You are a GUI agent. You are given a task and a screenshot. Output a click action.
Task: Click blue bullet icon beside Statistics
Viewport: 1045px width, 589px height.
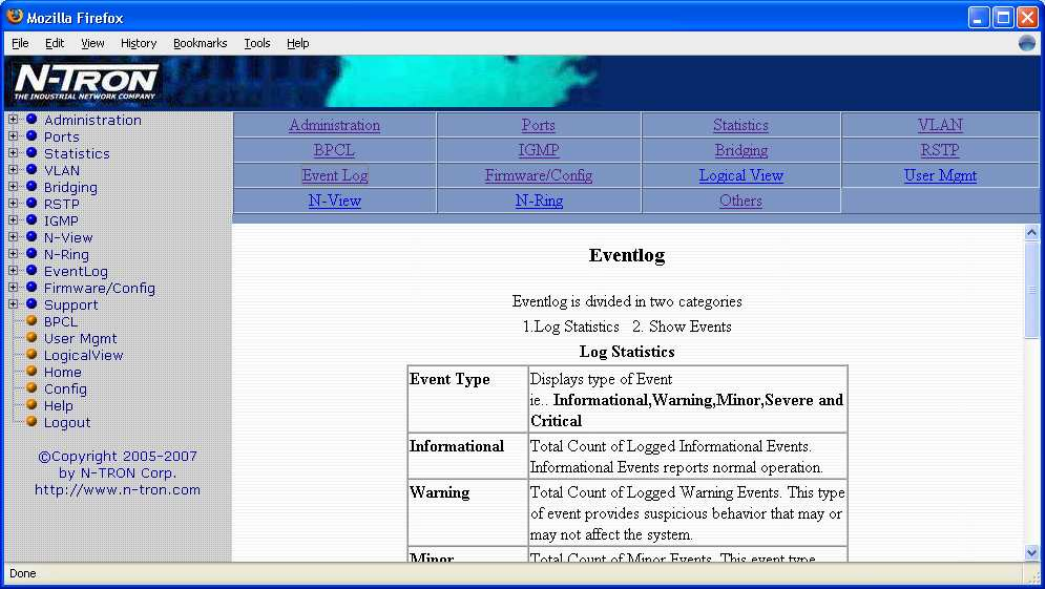tap(31, 153)
